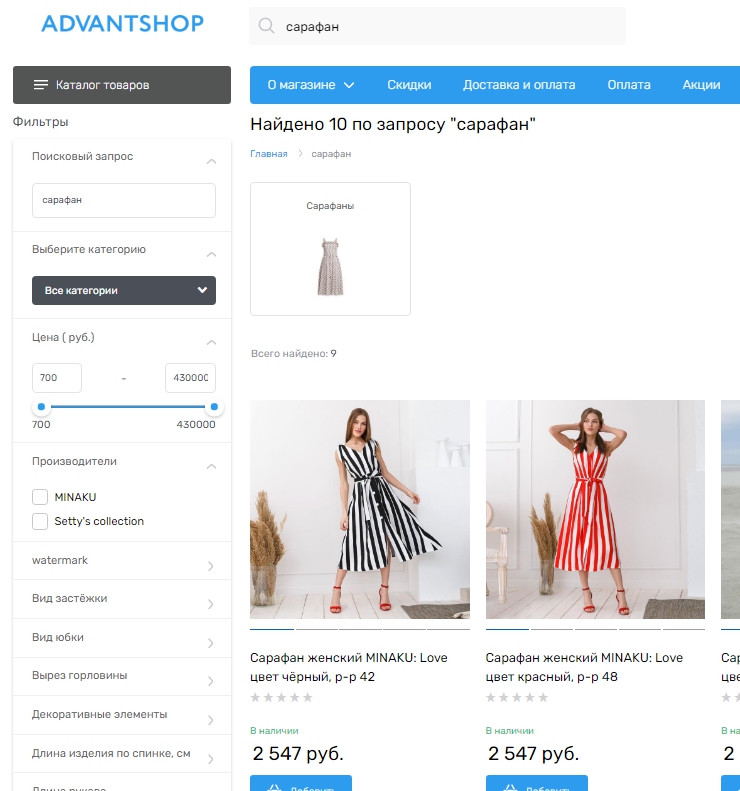Collapse the Цена filter section
Screen dimensions: 740x791
[x=211, y=341]
